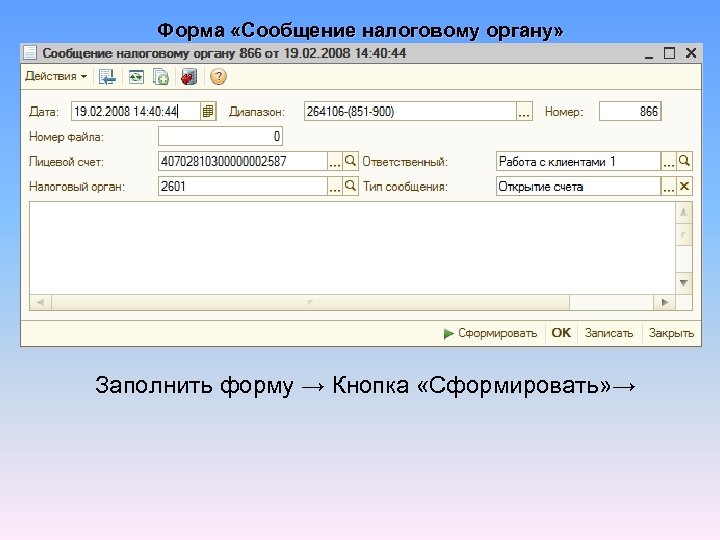The height and width of the screenshot is (540, 720).
Task: Click the navigate-back list toolbar icon
Action: (x=107, y=77)
